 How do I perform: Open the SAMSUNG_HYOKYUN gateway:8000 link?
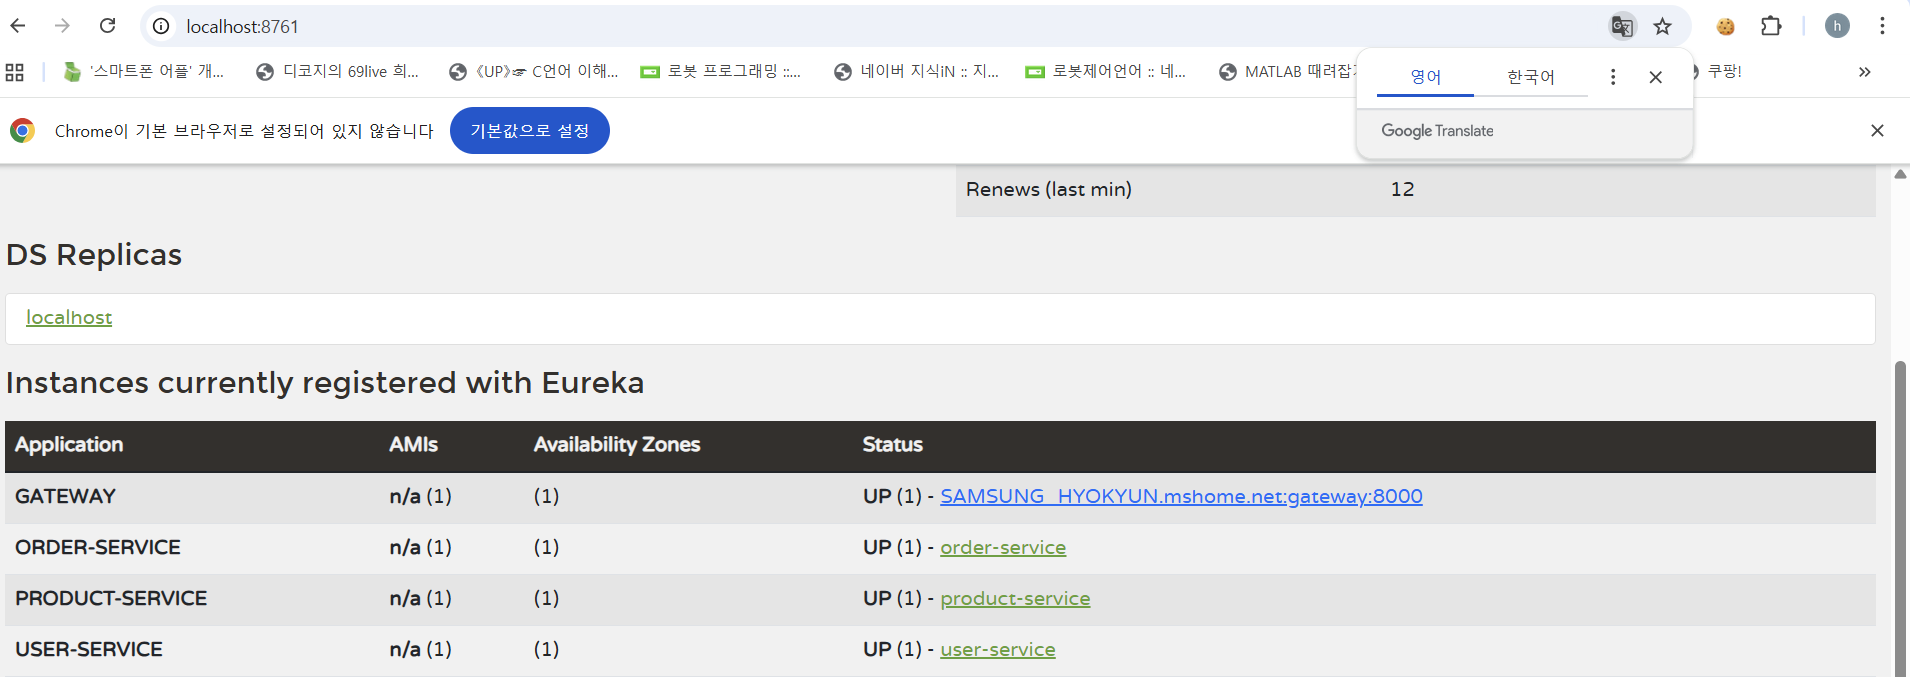pyautogui.click(x=1181, y=497)
